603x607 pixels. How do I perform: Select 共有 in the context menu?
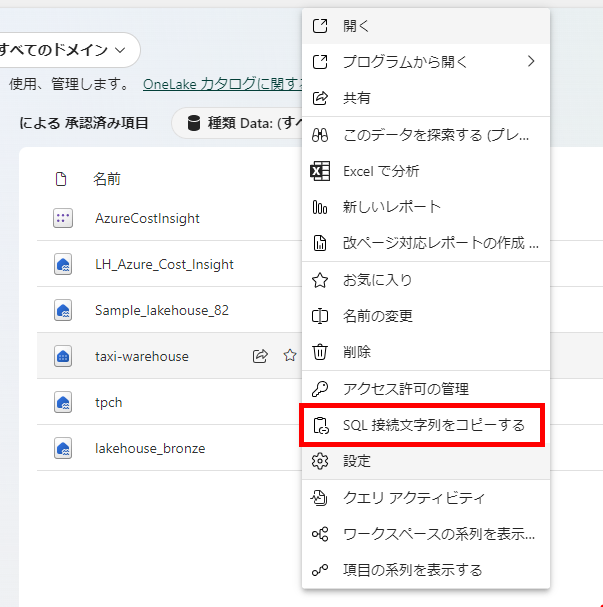426,98
